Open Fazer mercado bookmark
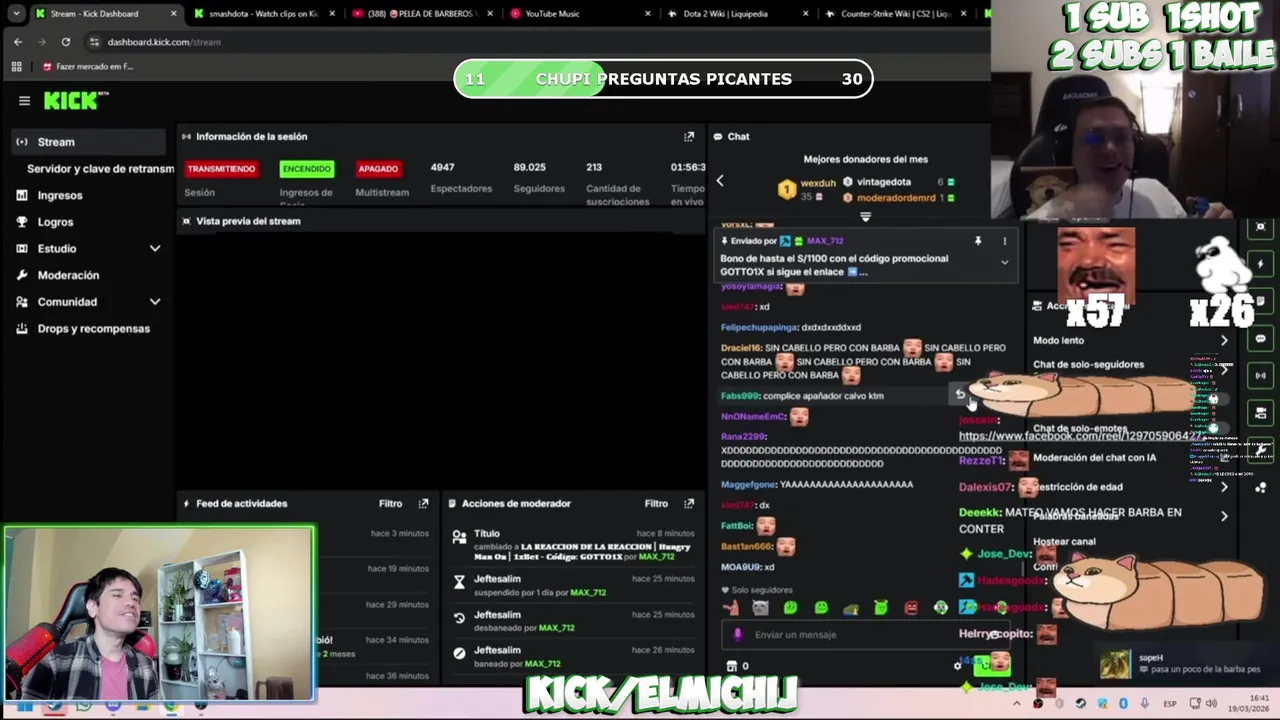Viewport: 1280px width, 720px height. [88, 66]
